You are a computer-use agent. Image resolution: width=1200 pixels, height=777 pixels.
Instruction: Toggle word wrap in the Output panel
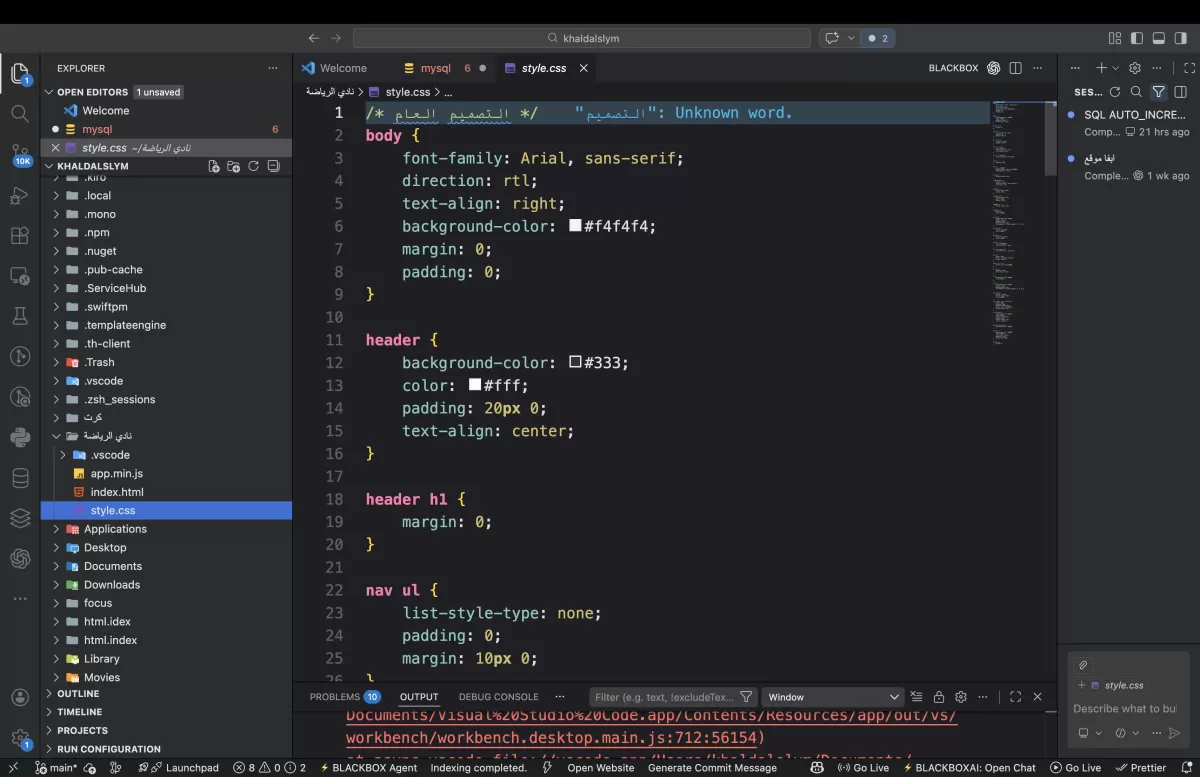[916, 696]
